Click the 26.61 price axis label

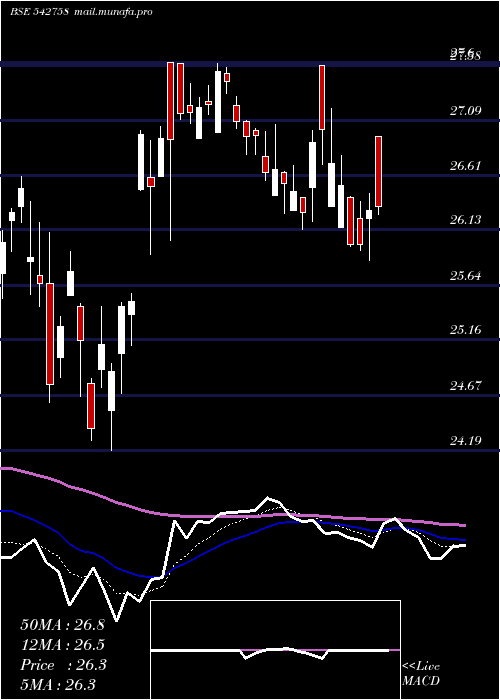coord(466,166)
